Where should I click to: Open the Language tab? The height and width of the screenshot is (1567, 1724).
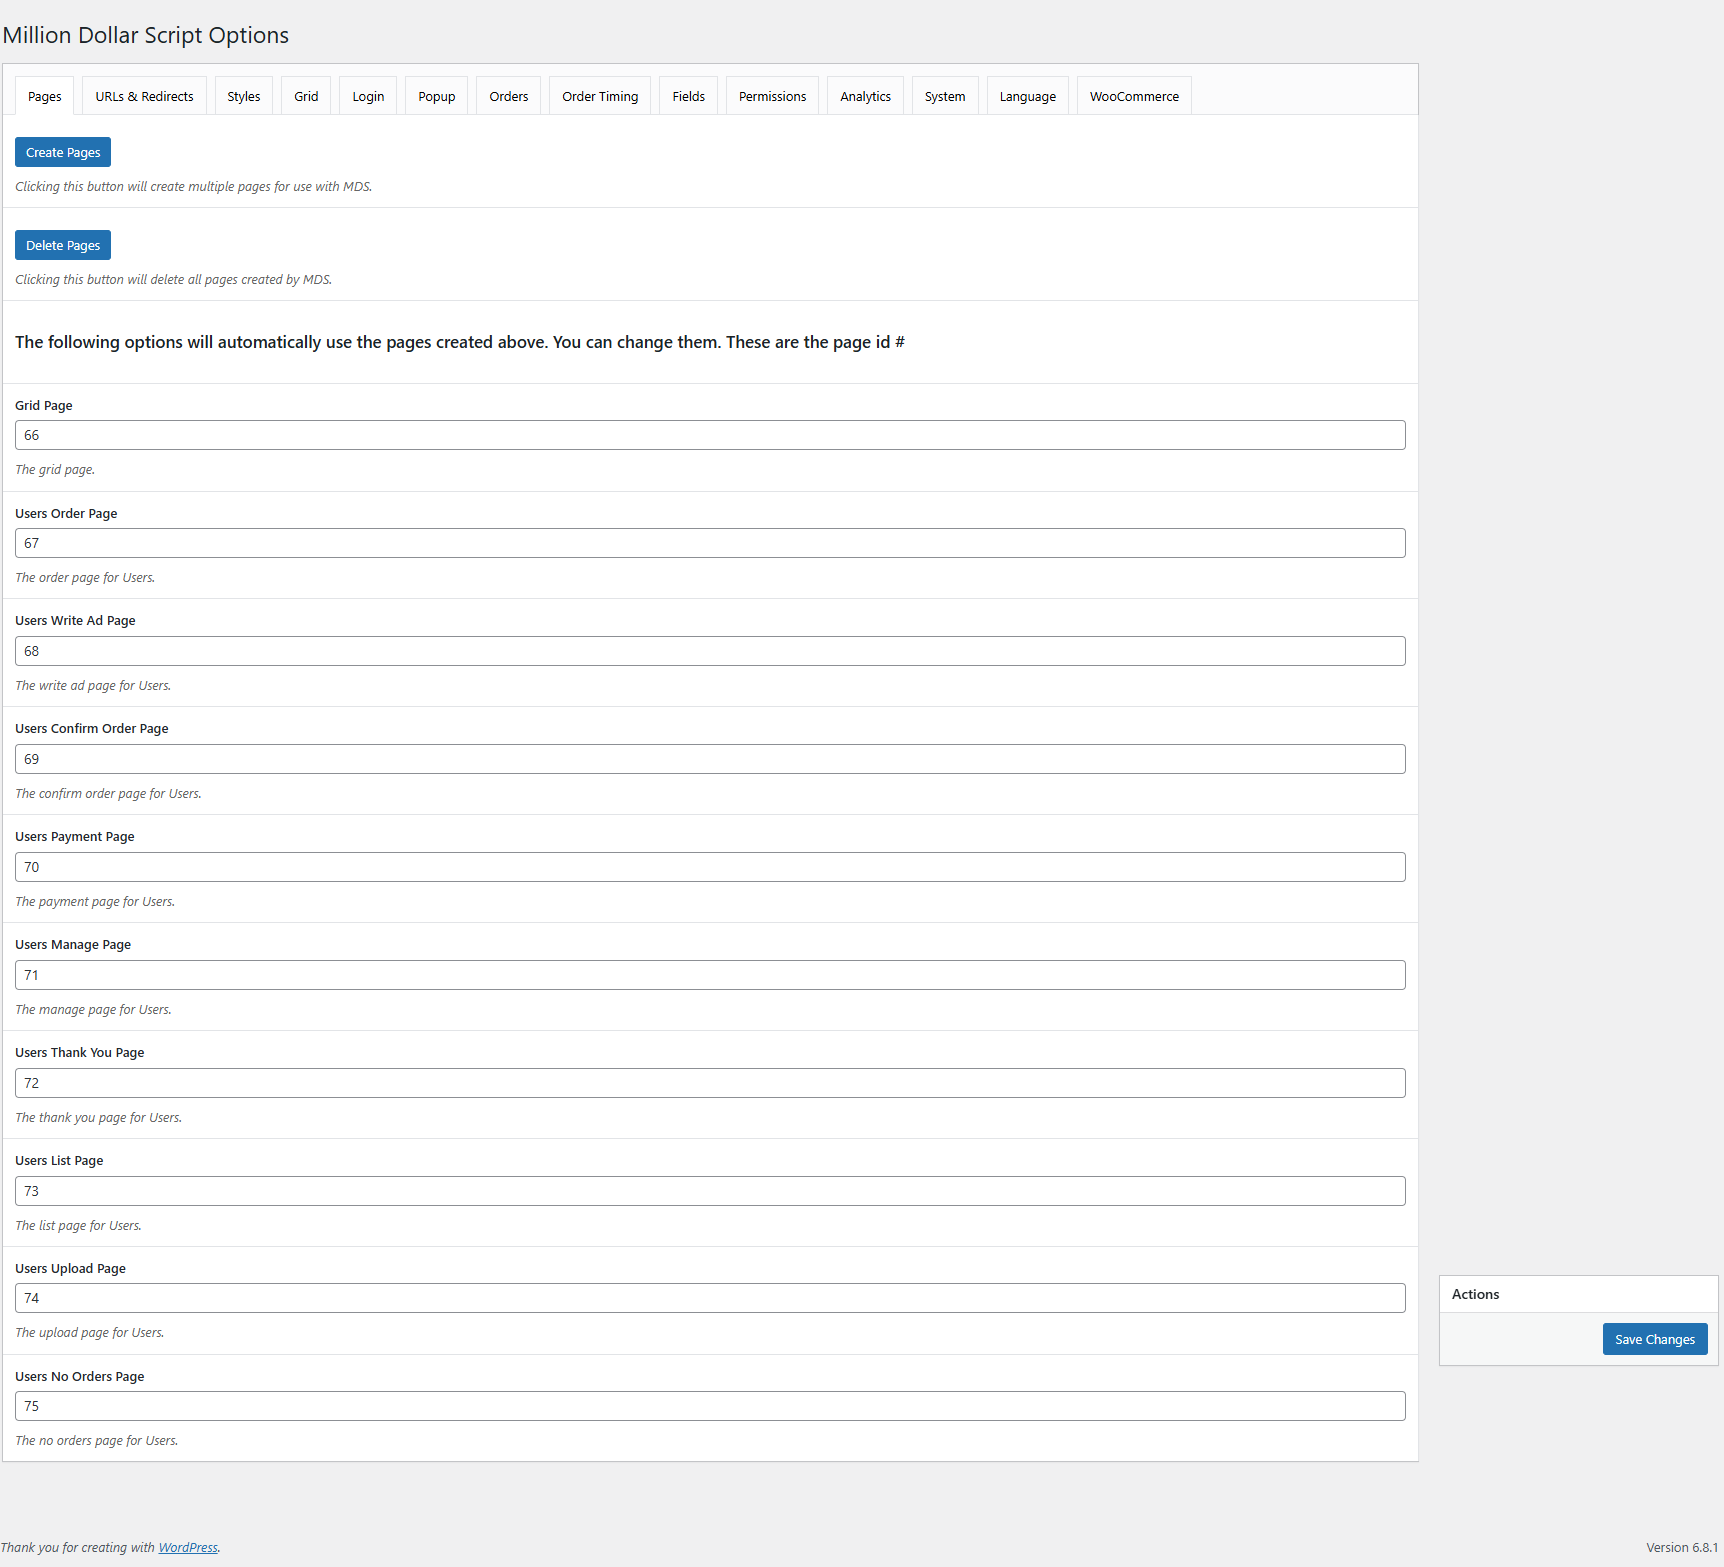point(1027,96)
